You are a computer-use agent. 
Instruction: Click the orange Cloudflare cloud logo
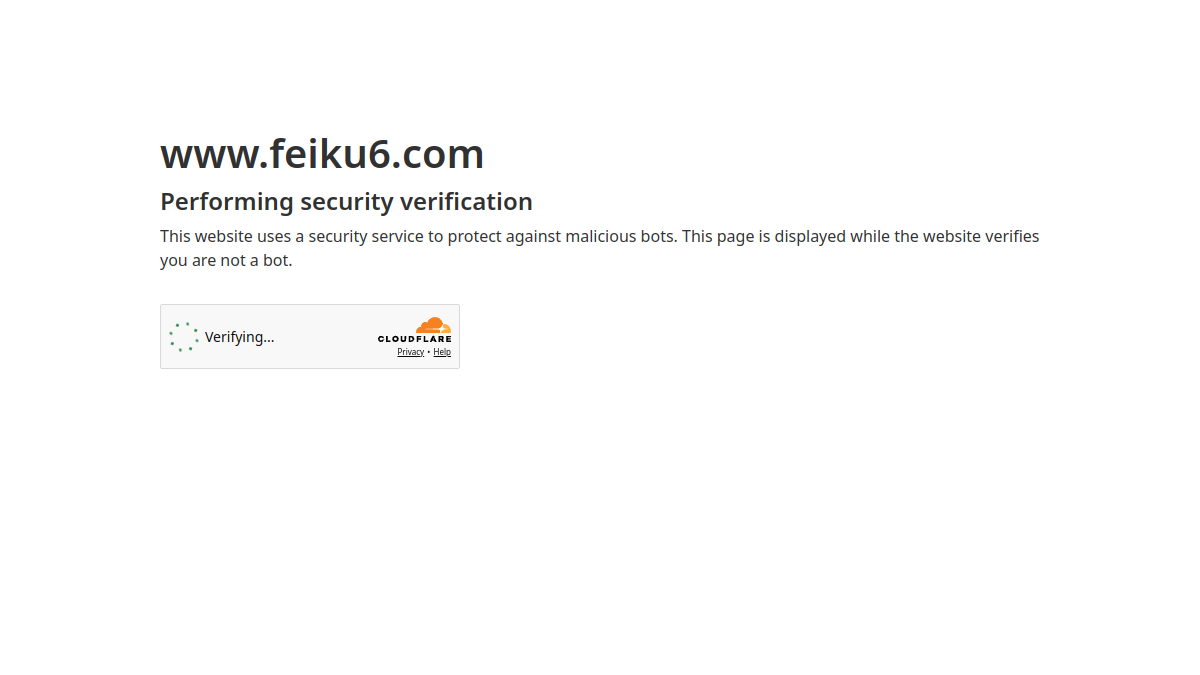click(x=434, y=325)
